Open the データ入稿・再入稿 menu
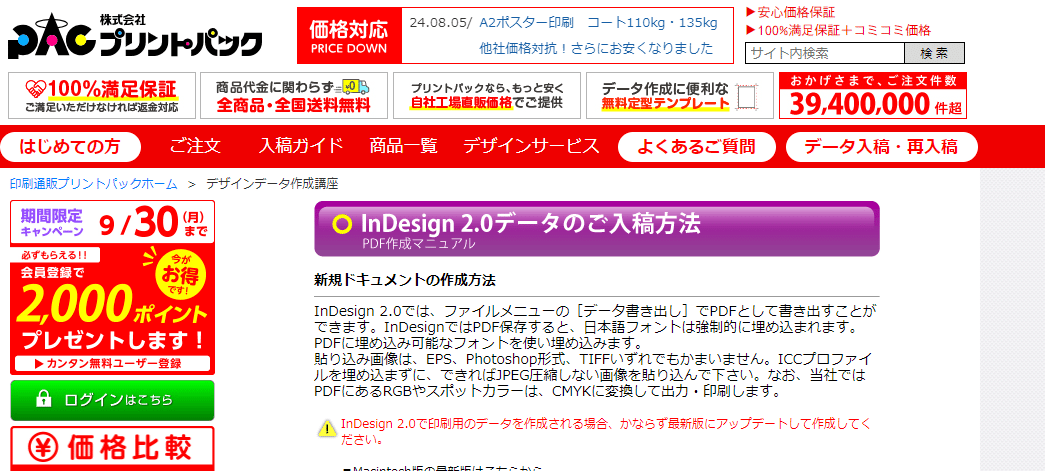Image resolution: width=1045 pixels, height=471 pixels. [x=882, y=147]
